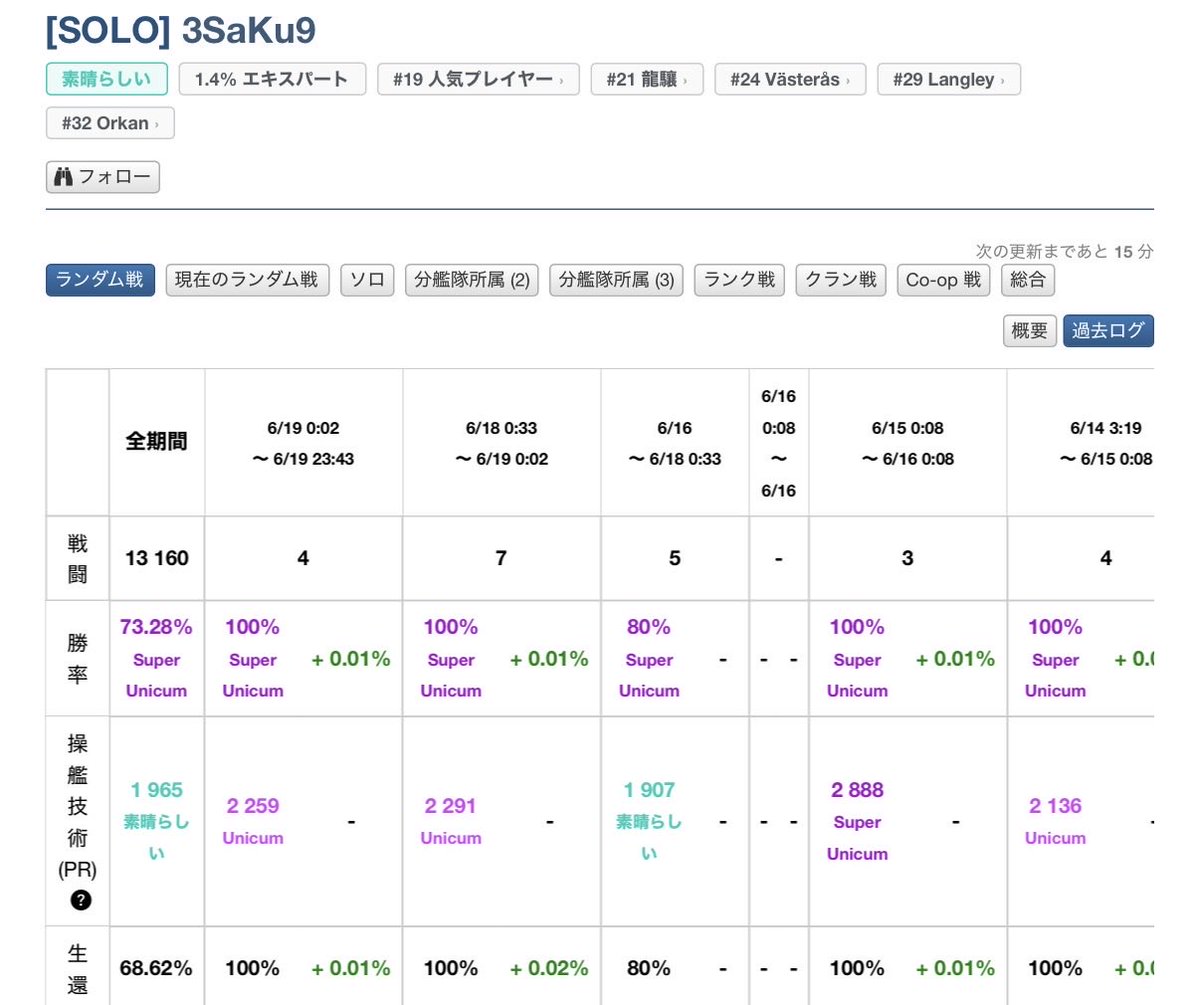
Task: Switch to 分艦隊所属 (3) tab
Action: (616, 280)
